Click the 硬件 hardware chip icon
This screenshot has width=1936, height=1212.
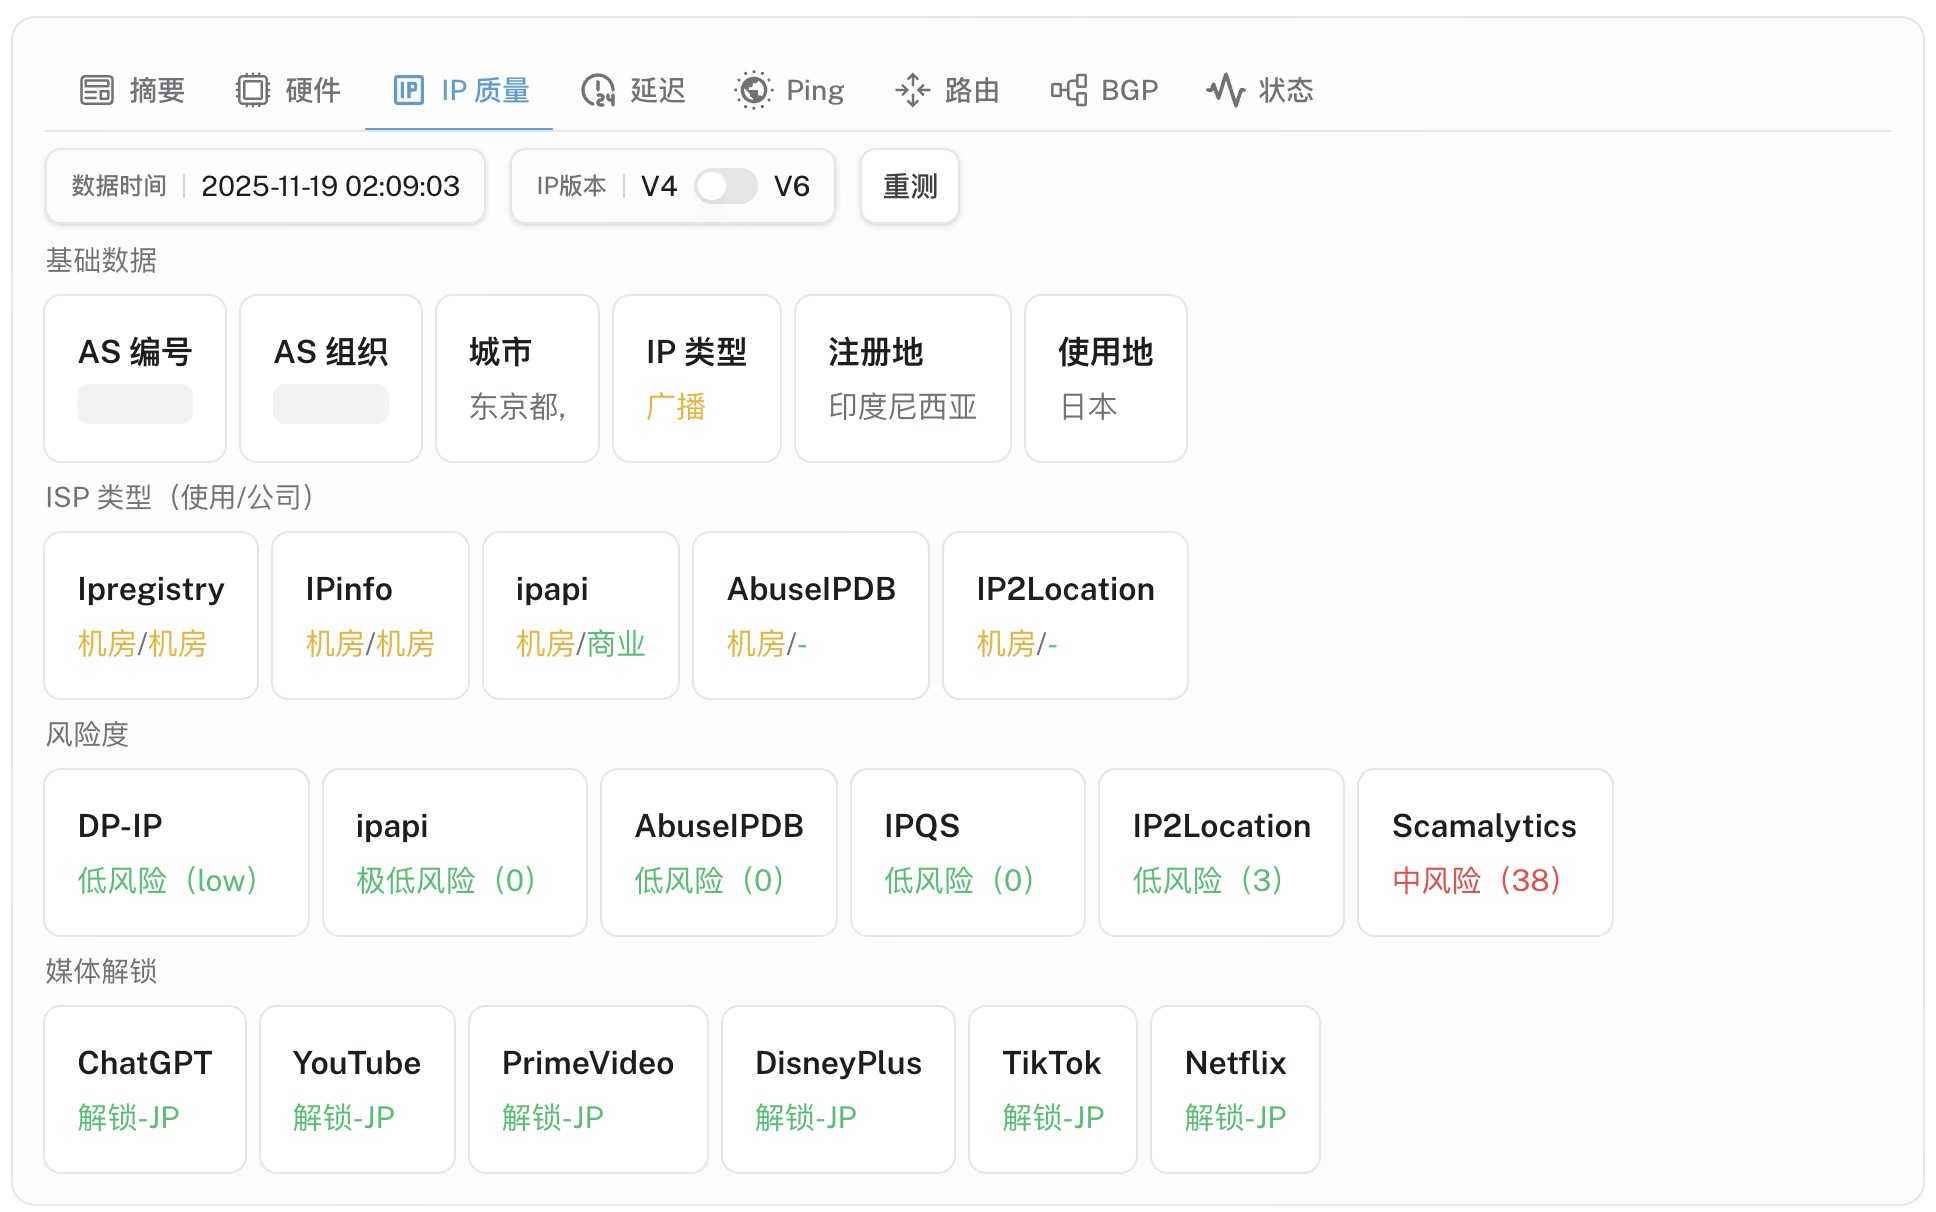click(x=253, y=90)
